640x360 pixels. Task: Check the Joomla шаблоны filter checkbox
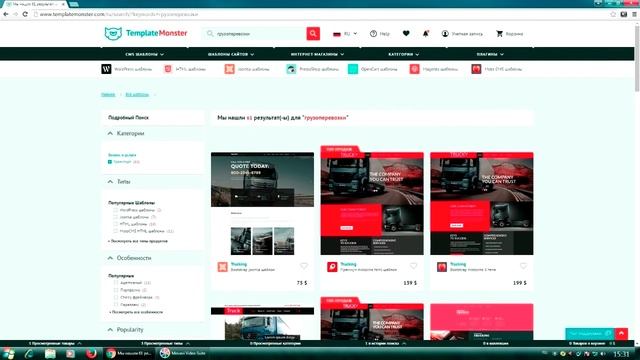[116, 217]
